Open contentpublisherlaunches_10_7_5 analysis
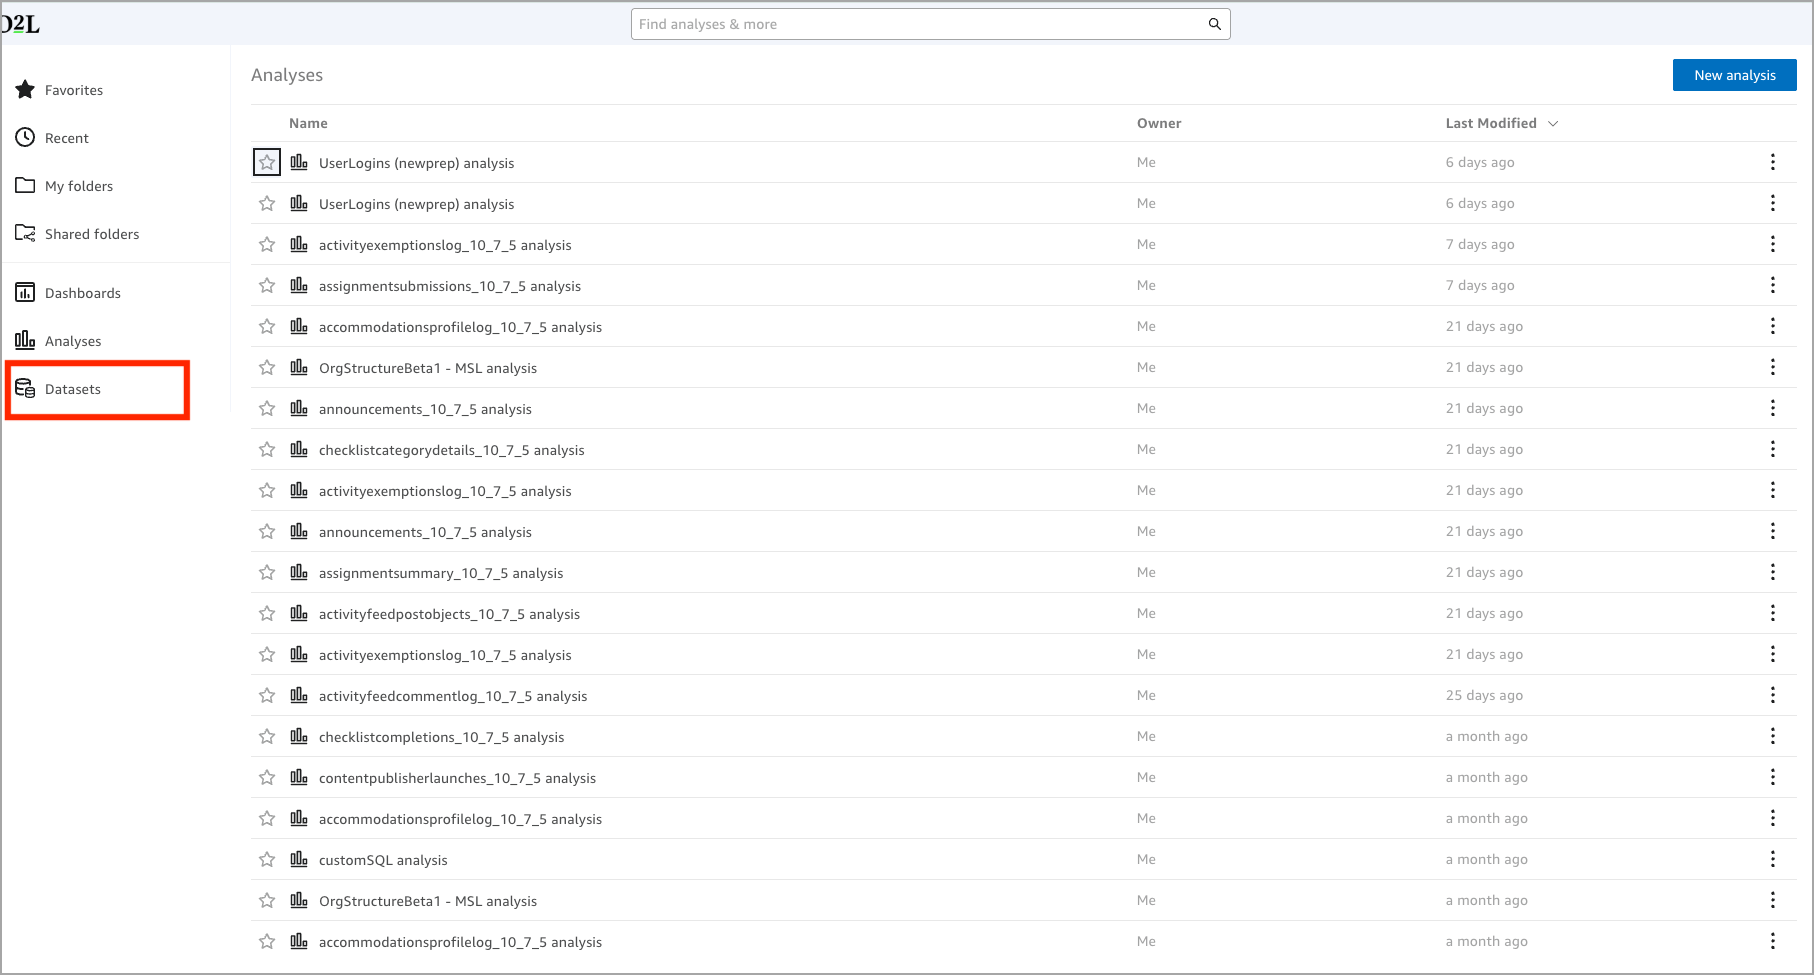Image resolution: width=1814 pixels, height=975 pixels. pyautogui.click(x=457, y=777)
